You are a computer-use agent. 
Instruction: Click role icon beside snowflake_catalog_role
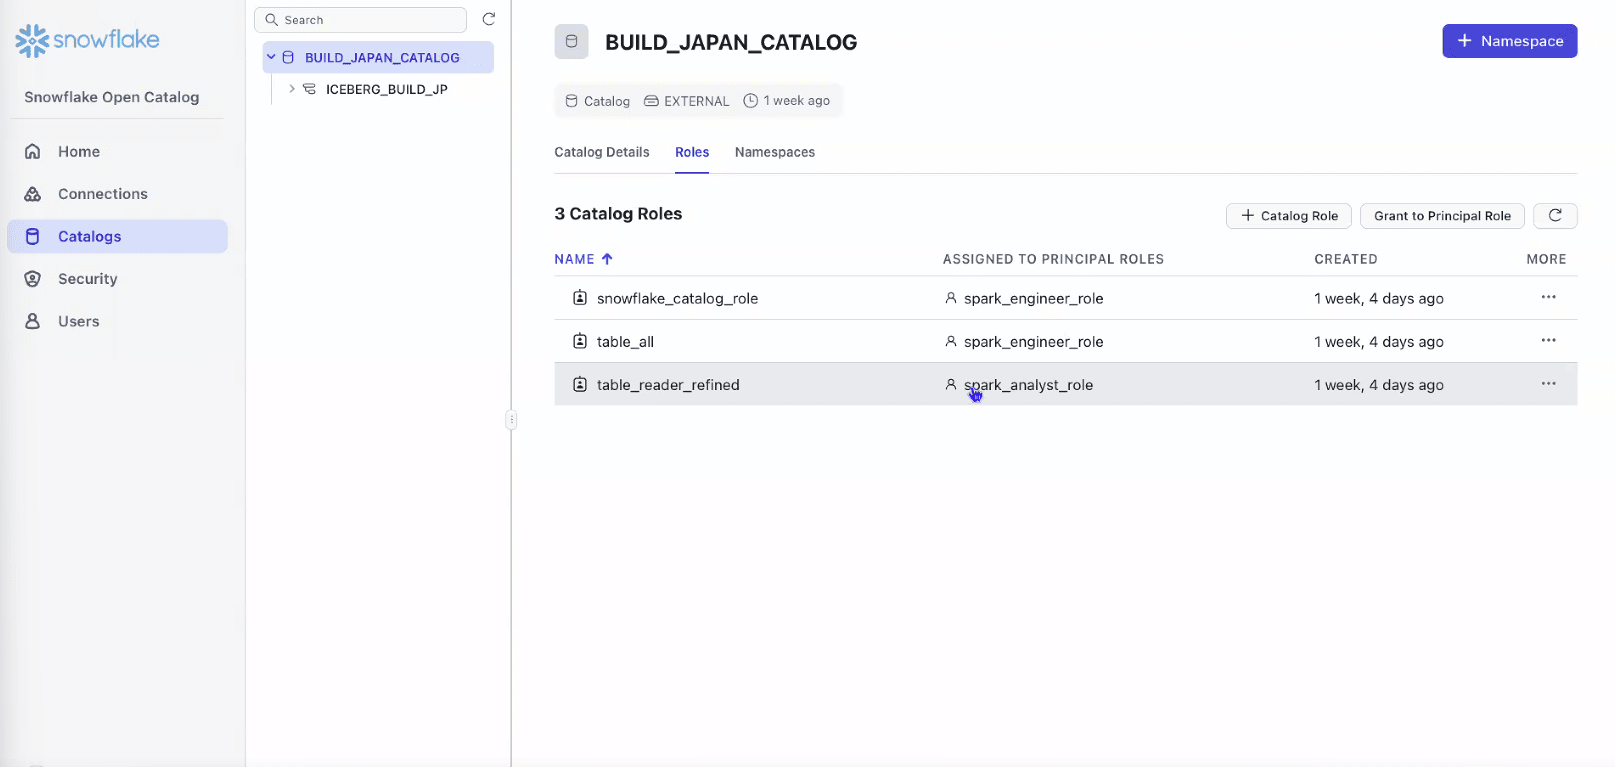click(580, 298)
